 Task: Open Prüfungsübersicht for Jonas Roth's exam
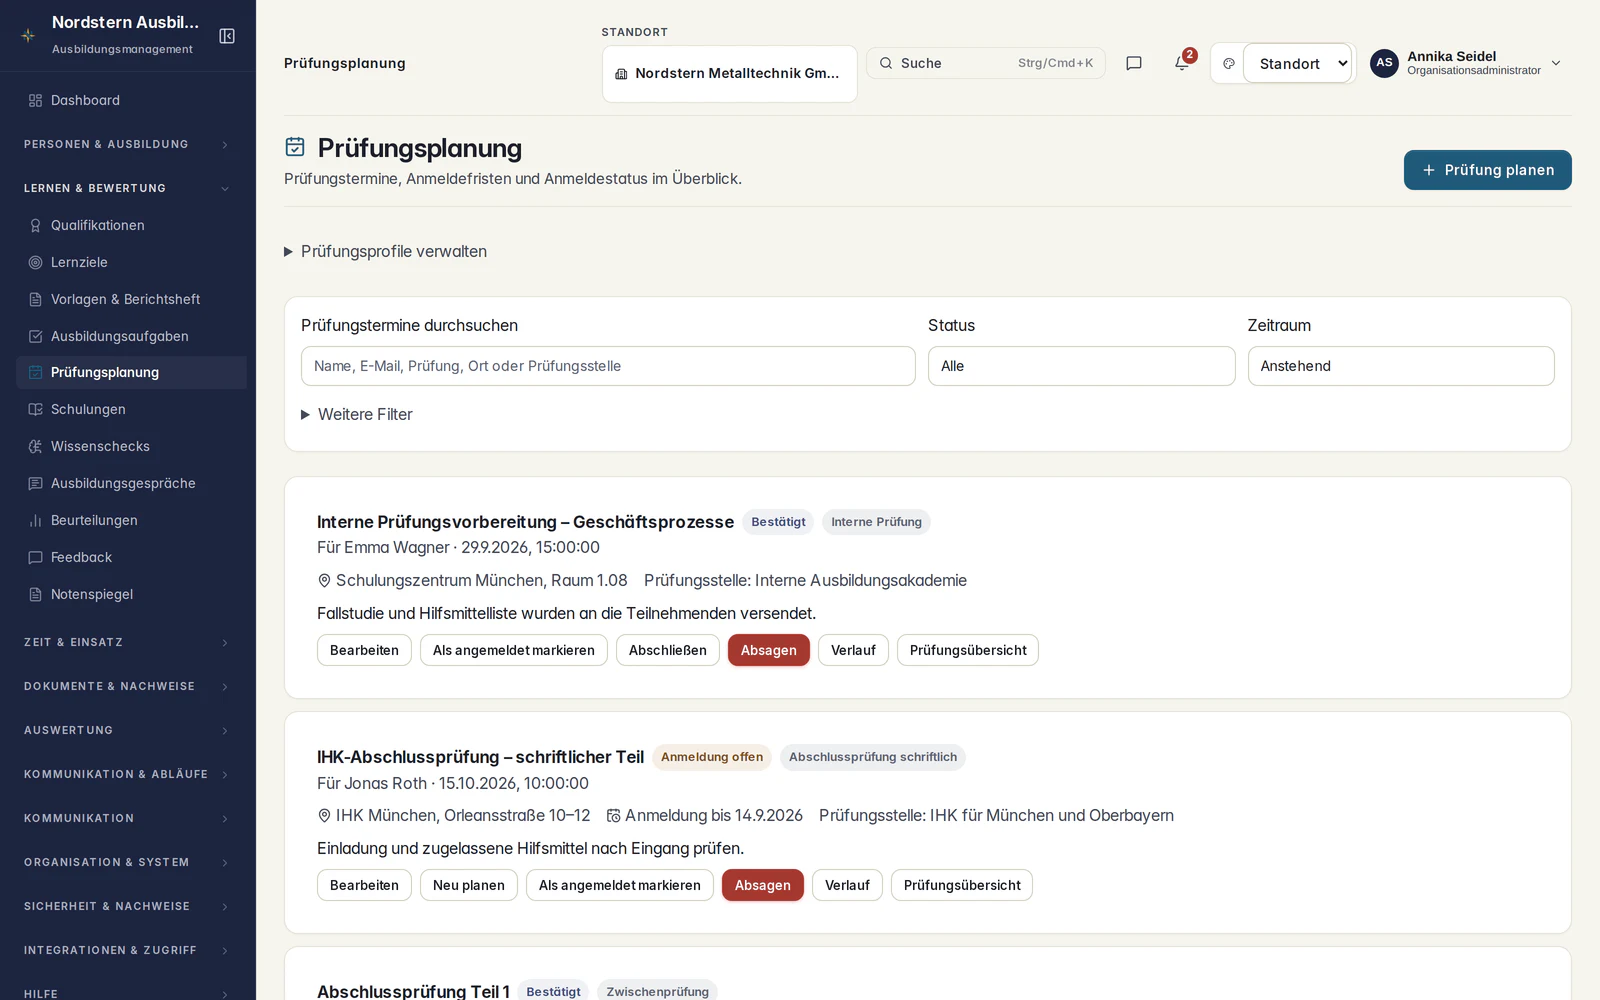click(x=962, y=885)
